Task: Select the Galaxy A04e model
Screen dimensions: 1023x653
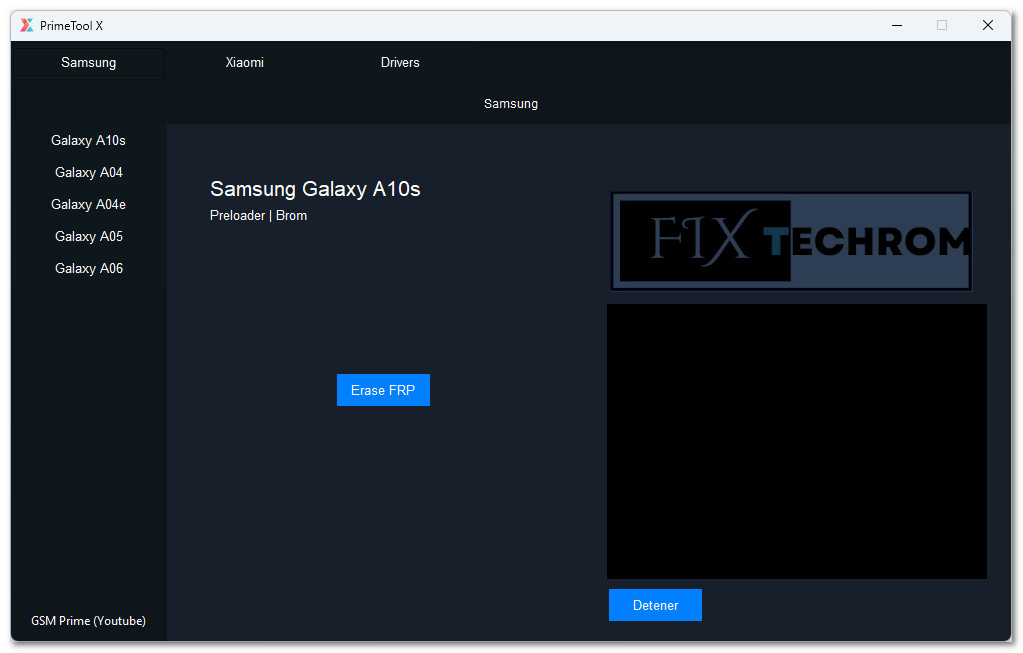Action: pos(89,204)
